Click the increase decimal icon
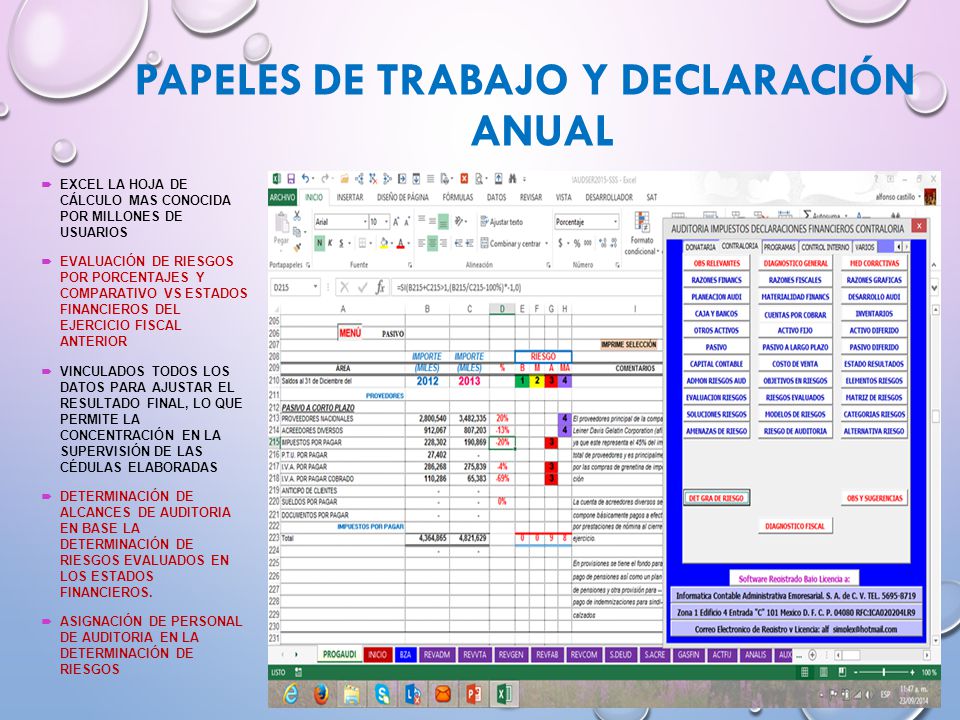Image resolution: width=960 pixels, height=720 pixels. (x=602, y=243)
